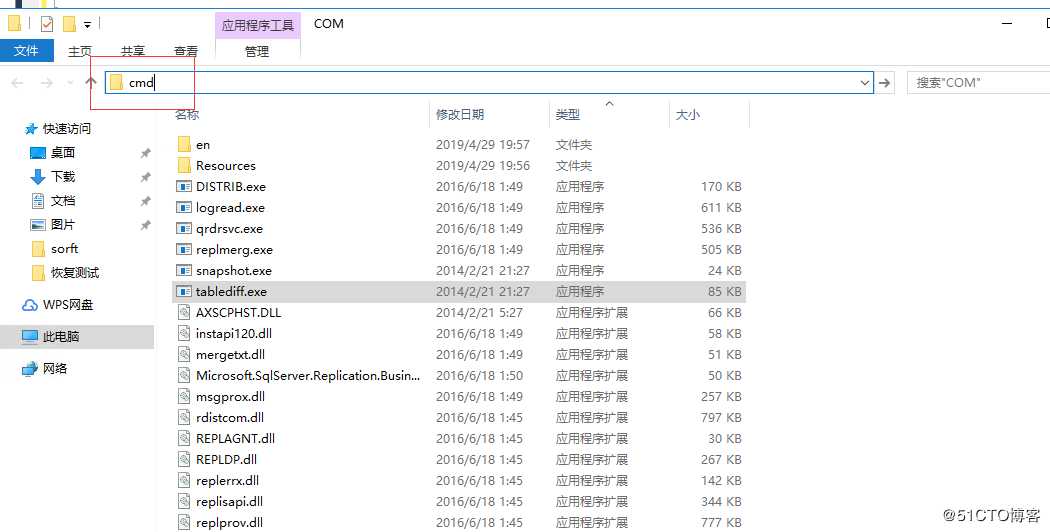Click the instapi120.dll file icon
Screen dimensions: 1050x532
tap(184, 334)
